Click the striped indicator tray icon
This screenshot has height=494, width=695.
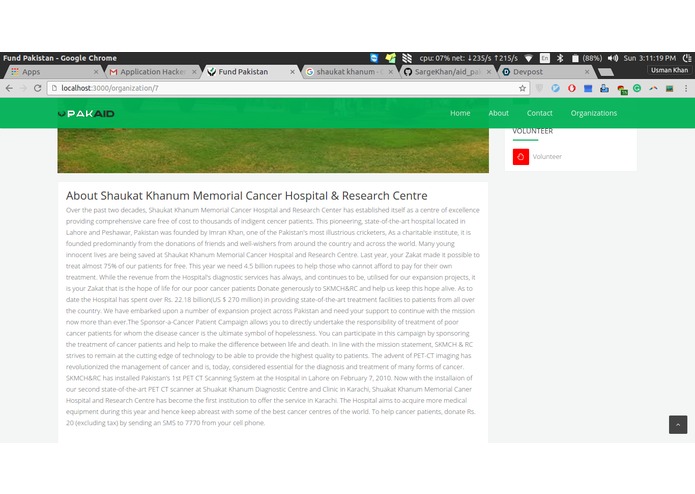407,58
